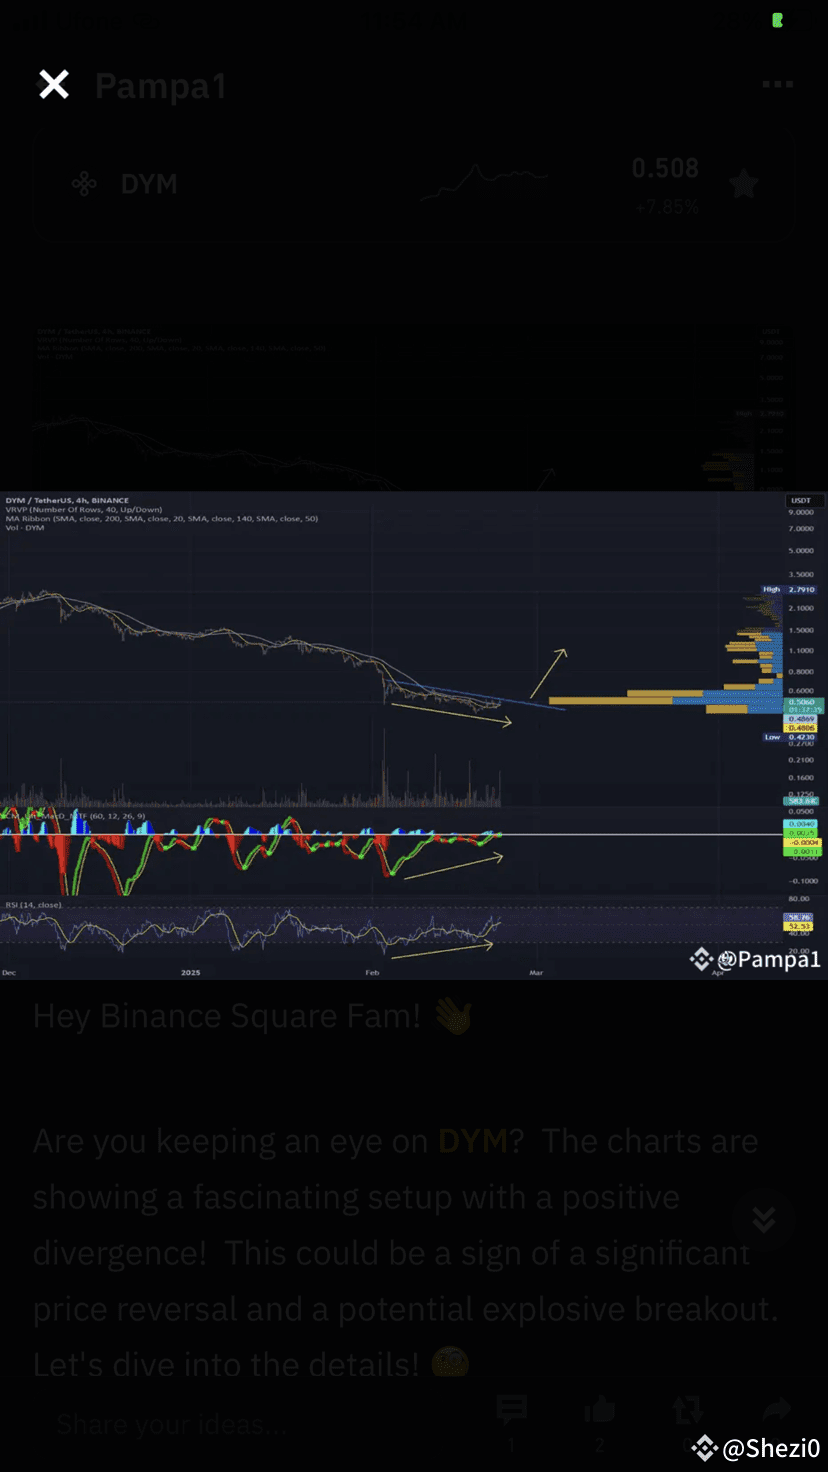Expand the post using the double-chevron button
Screen dimensions: 828x1472
point(764,1220)
